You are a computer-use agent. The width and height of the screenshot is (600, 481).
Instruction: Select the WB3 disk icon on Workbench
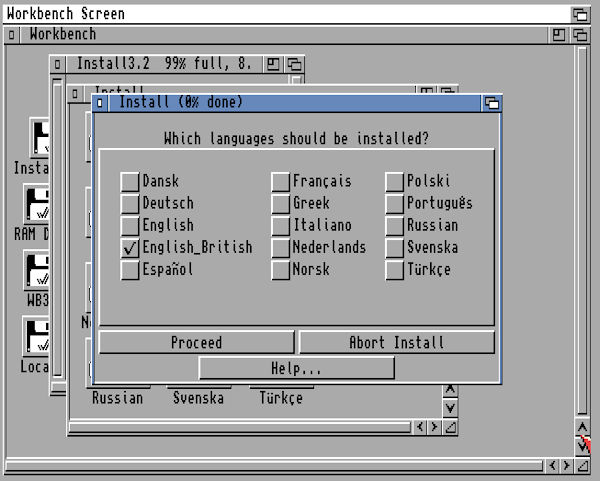pos(37,270)
